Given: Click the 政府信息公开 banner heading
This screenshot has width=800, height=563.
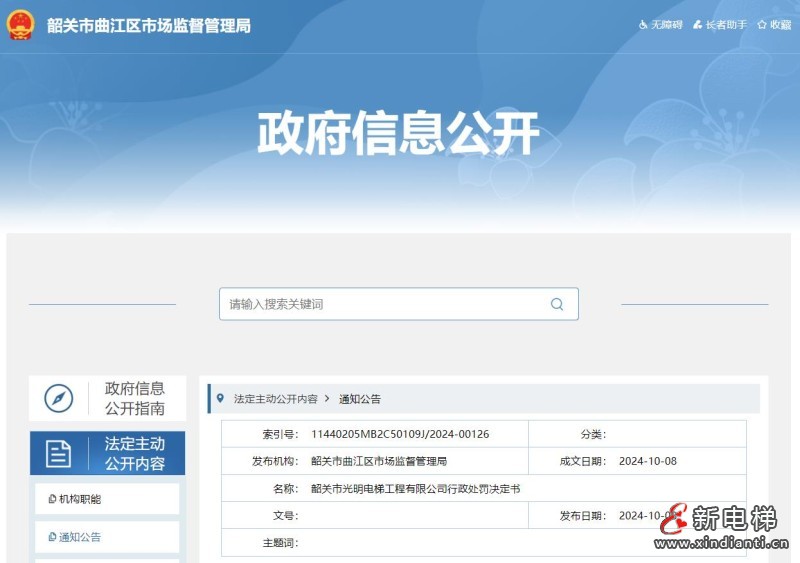Looking at the screenshot, I should tap(398, 133).
